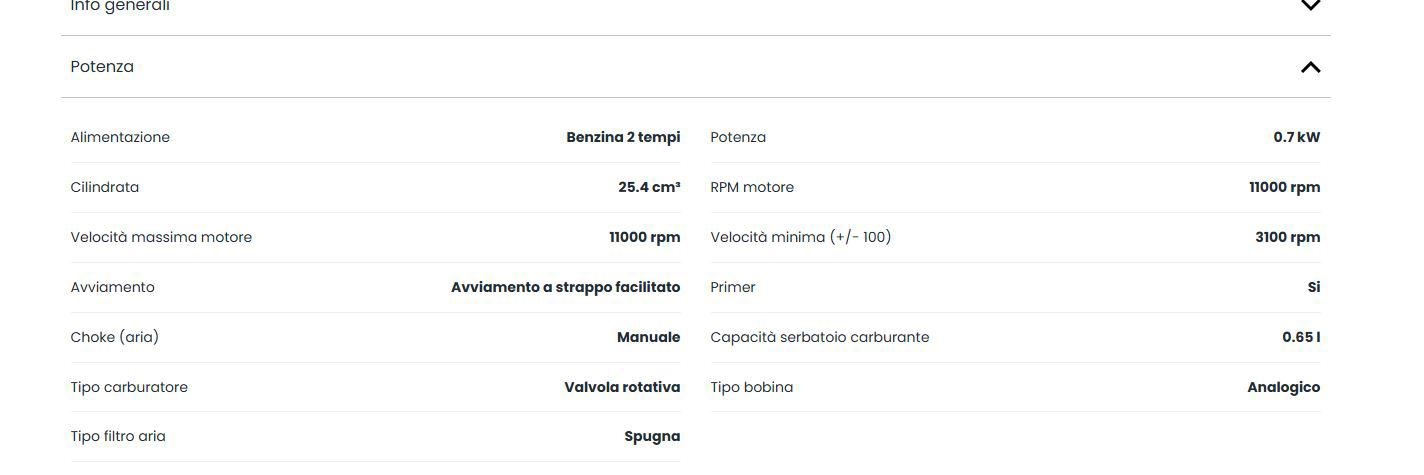Click the 3100 rpm minimum speed value
The width and height of the screenshot is (1424, 475).
pyautogui.click(x=1287, y=237)
